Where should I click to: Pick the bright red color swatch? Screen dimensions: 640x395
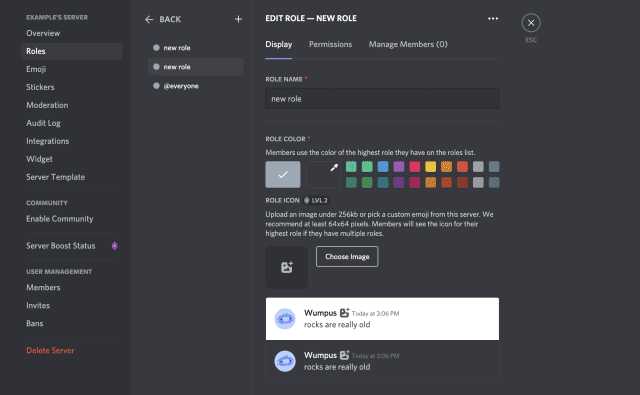(x=462, y=166)
